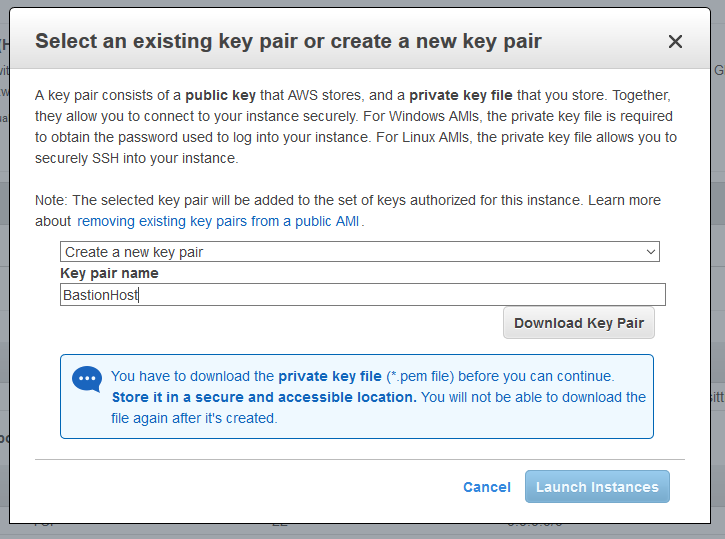
Task: Click Store it in a secure location text
Action: 264,397
